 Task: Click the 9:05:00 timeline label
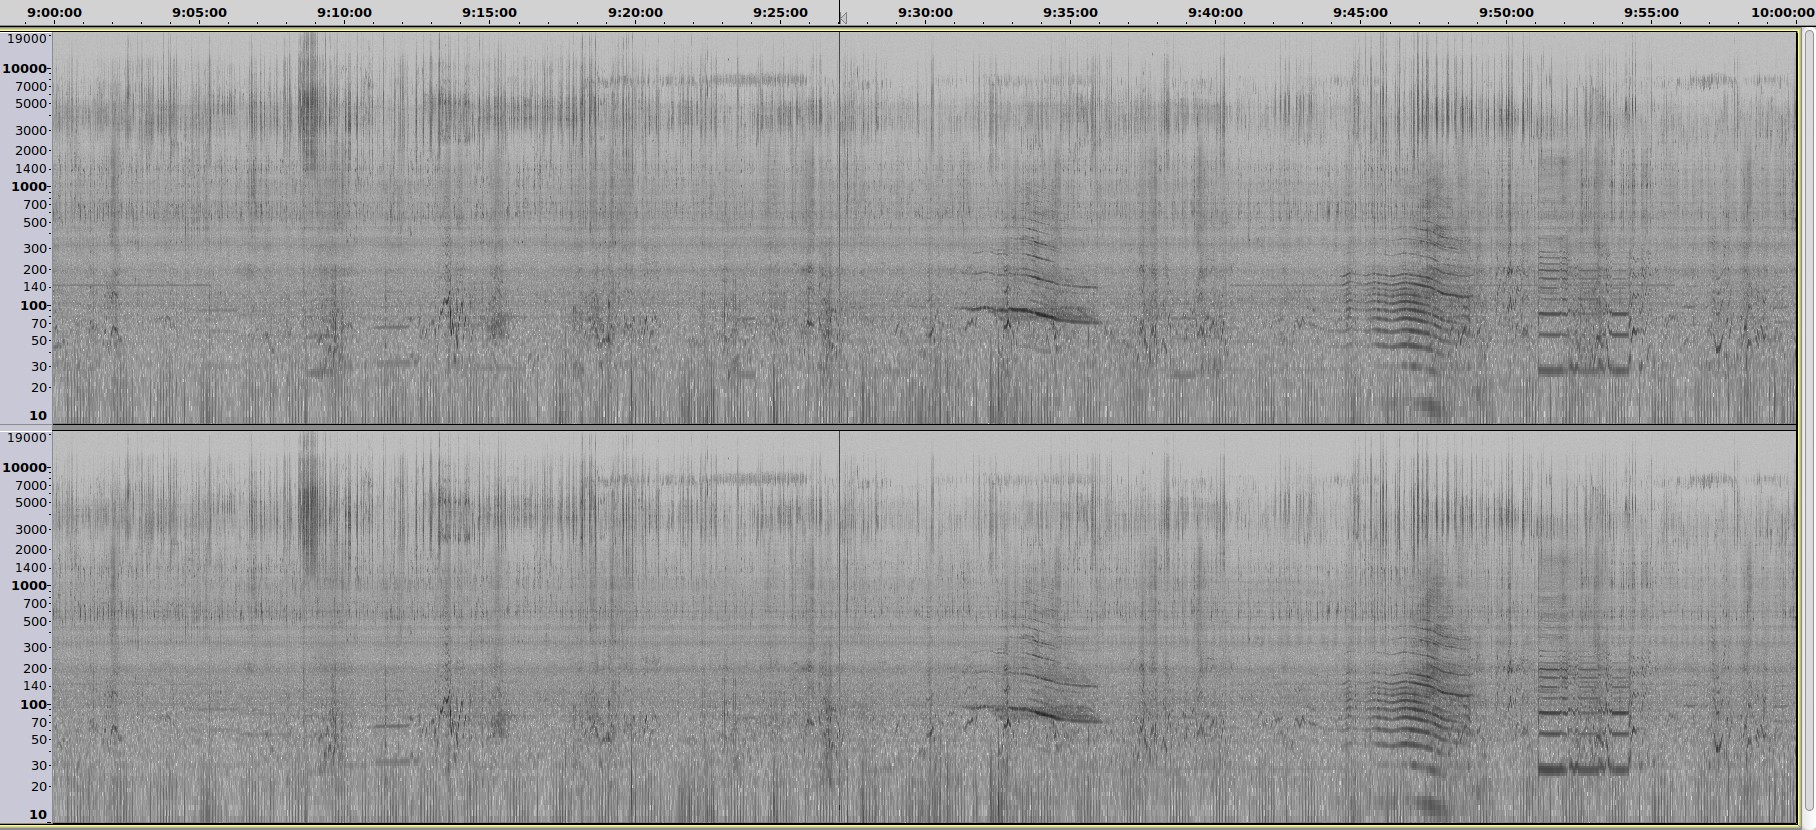[x=199, y=12]
